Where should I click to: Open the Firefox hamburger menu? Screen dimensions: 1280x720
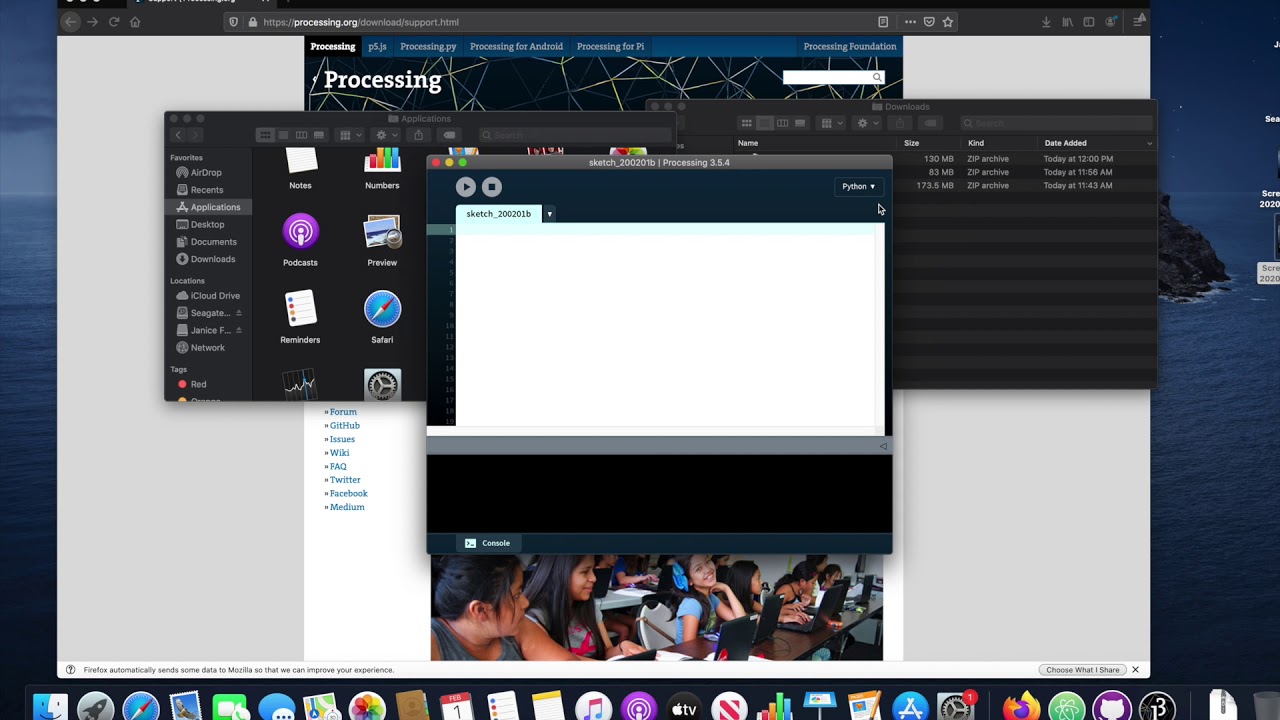tap(1139, 22)
